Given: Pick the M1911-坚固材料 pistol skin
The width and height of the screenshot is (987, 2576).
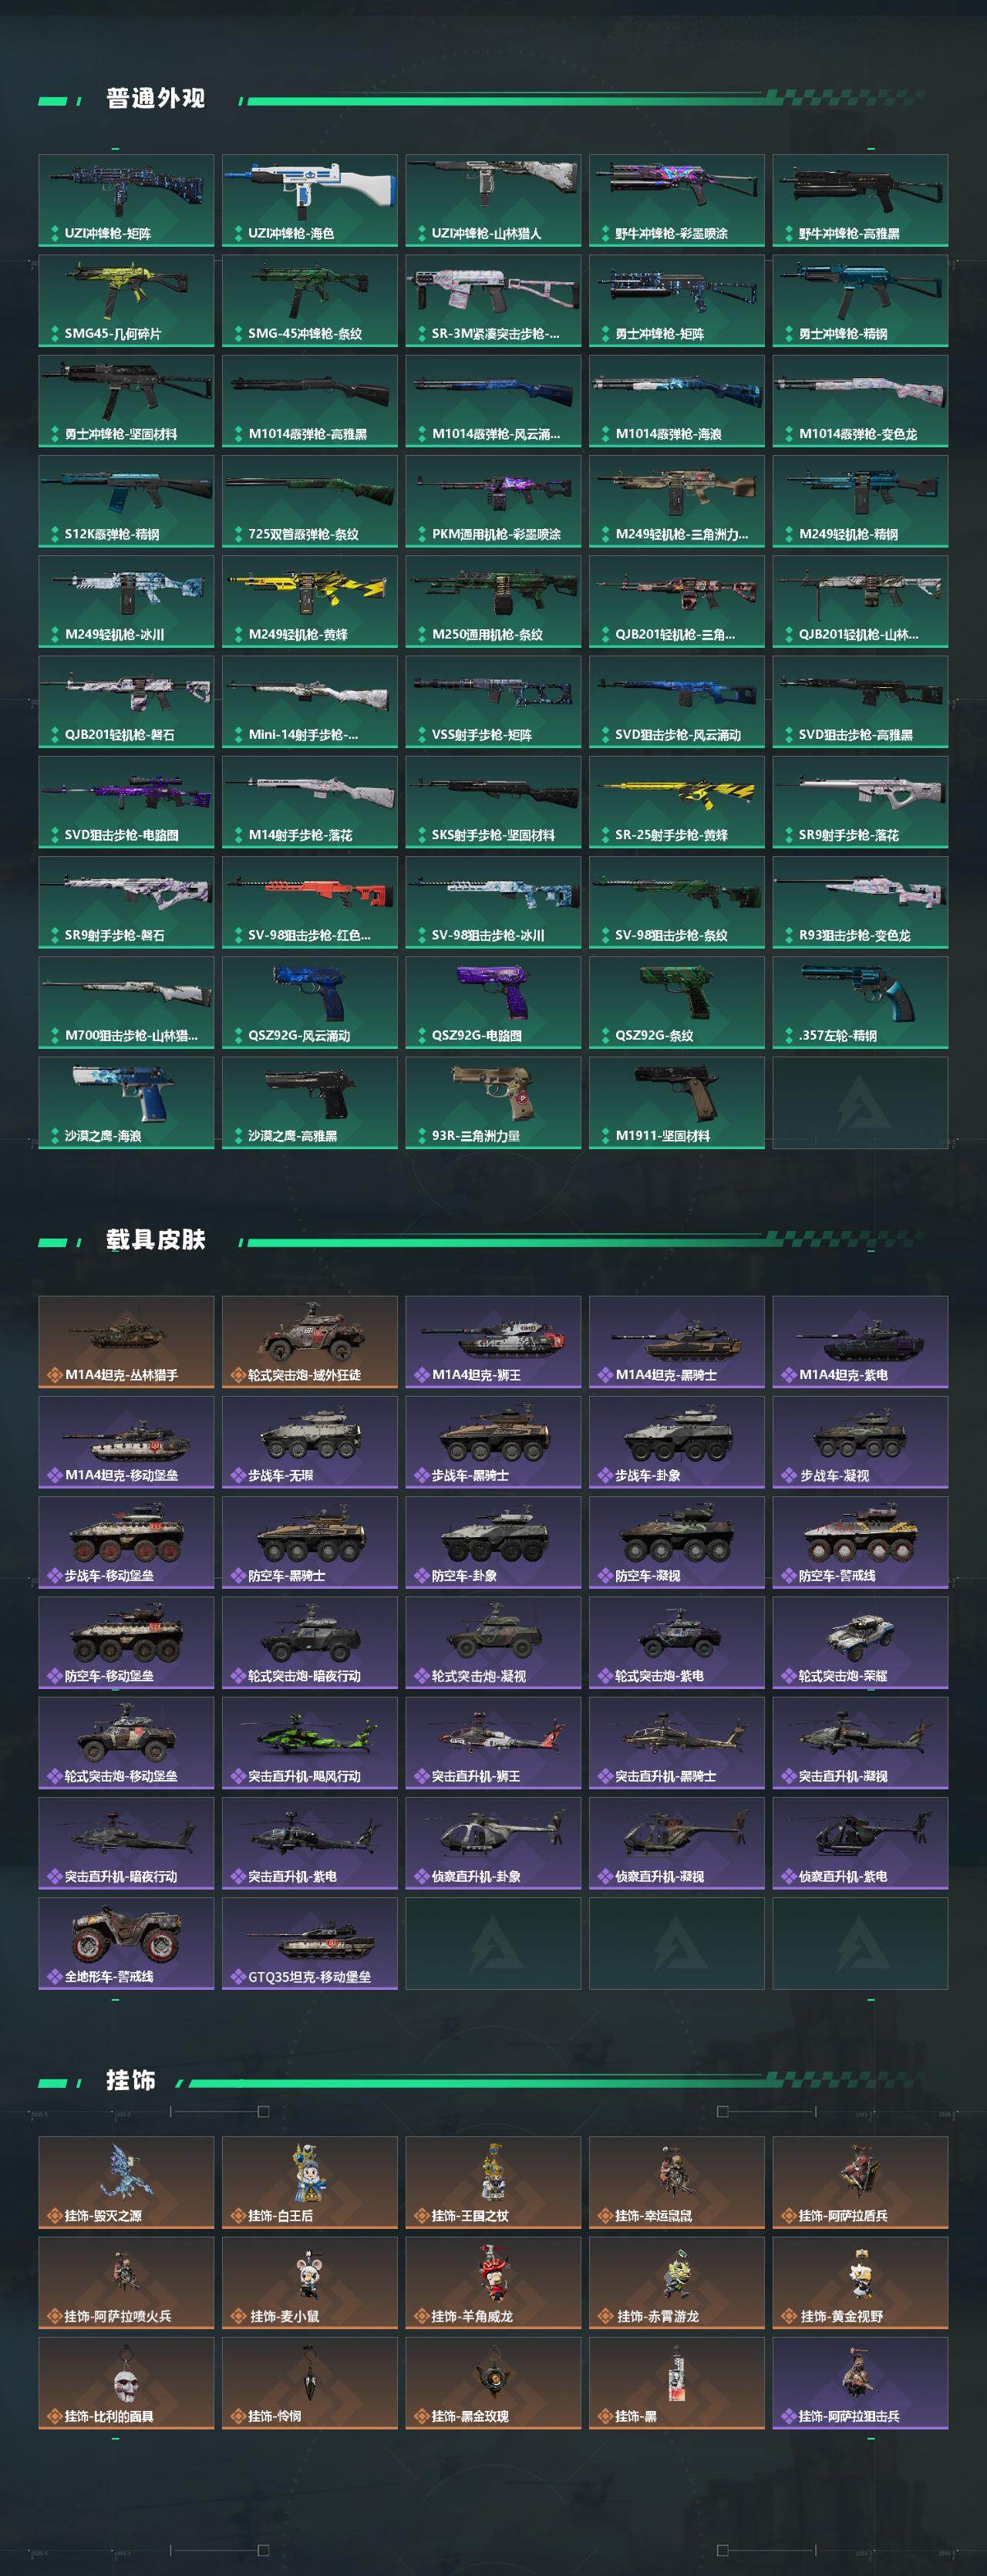Looking at the screenshot, I should click(676, 1103).
